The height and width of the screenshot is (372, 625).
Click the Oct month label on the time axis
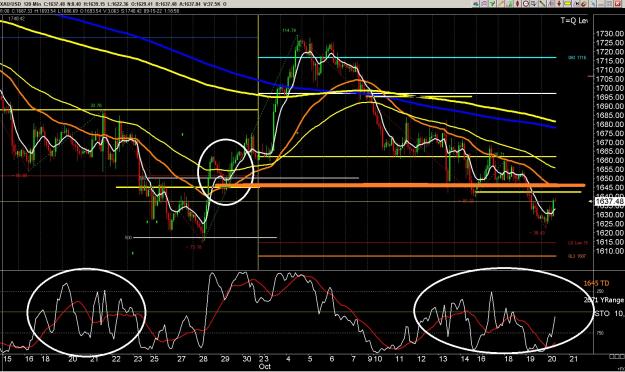tap(265, 366)
